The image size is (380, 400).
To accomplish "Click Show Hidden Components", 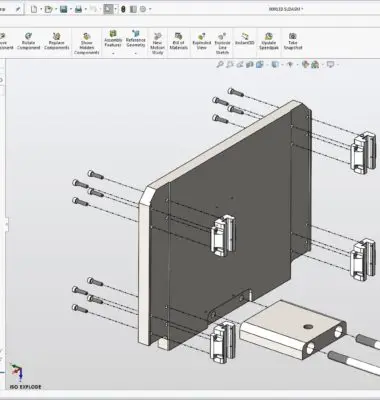I will point(87,43).
